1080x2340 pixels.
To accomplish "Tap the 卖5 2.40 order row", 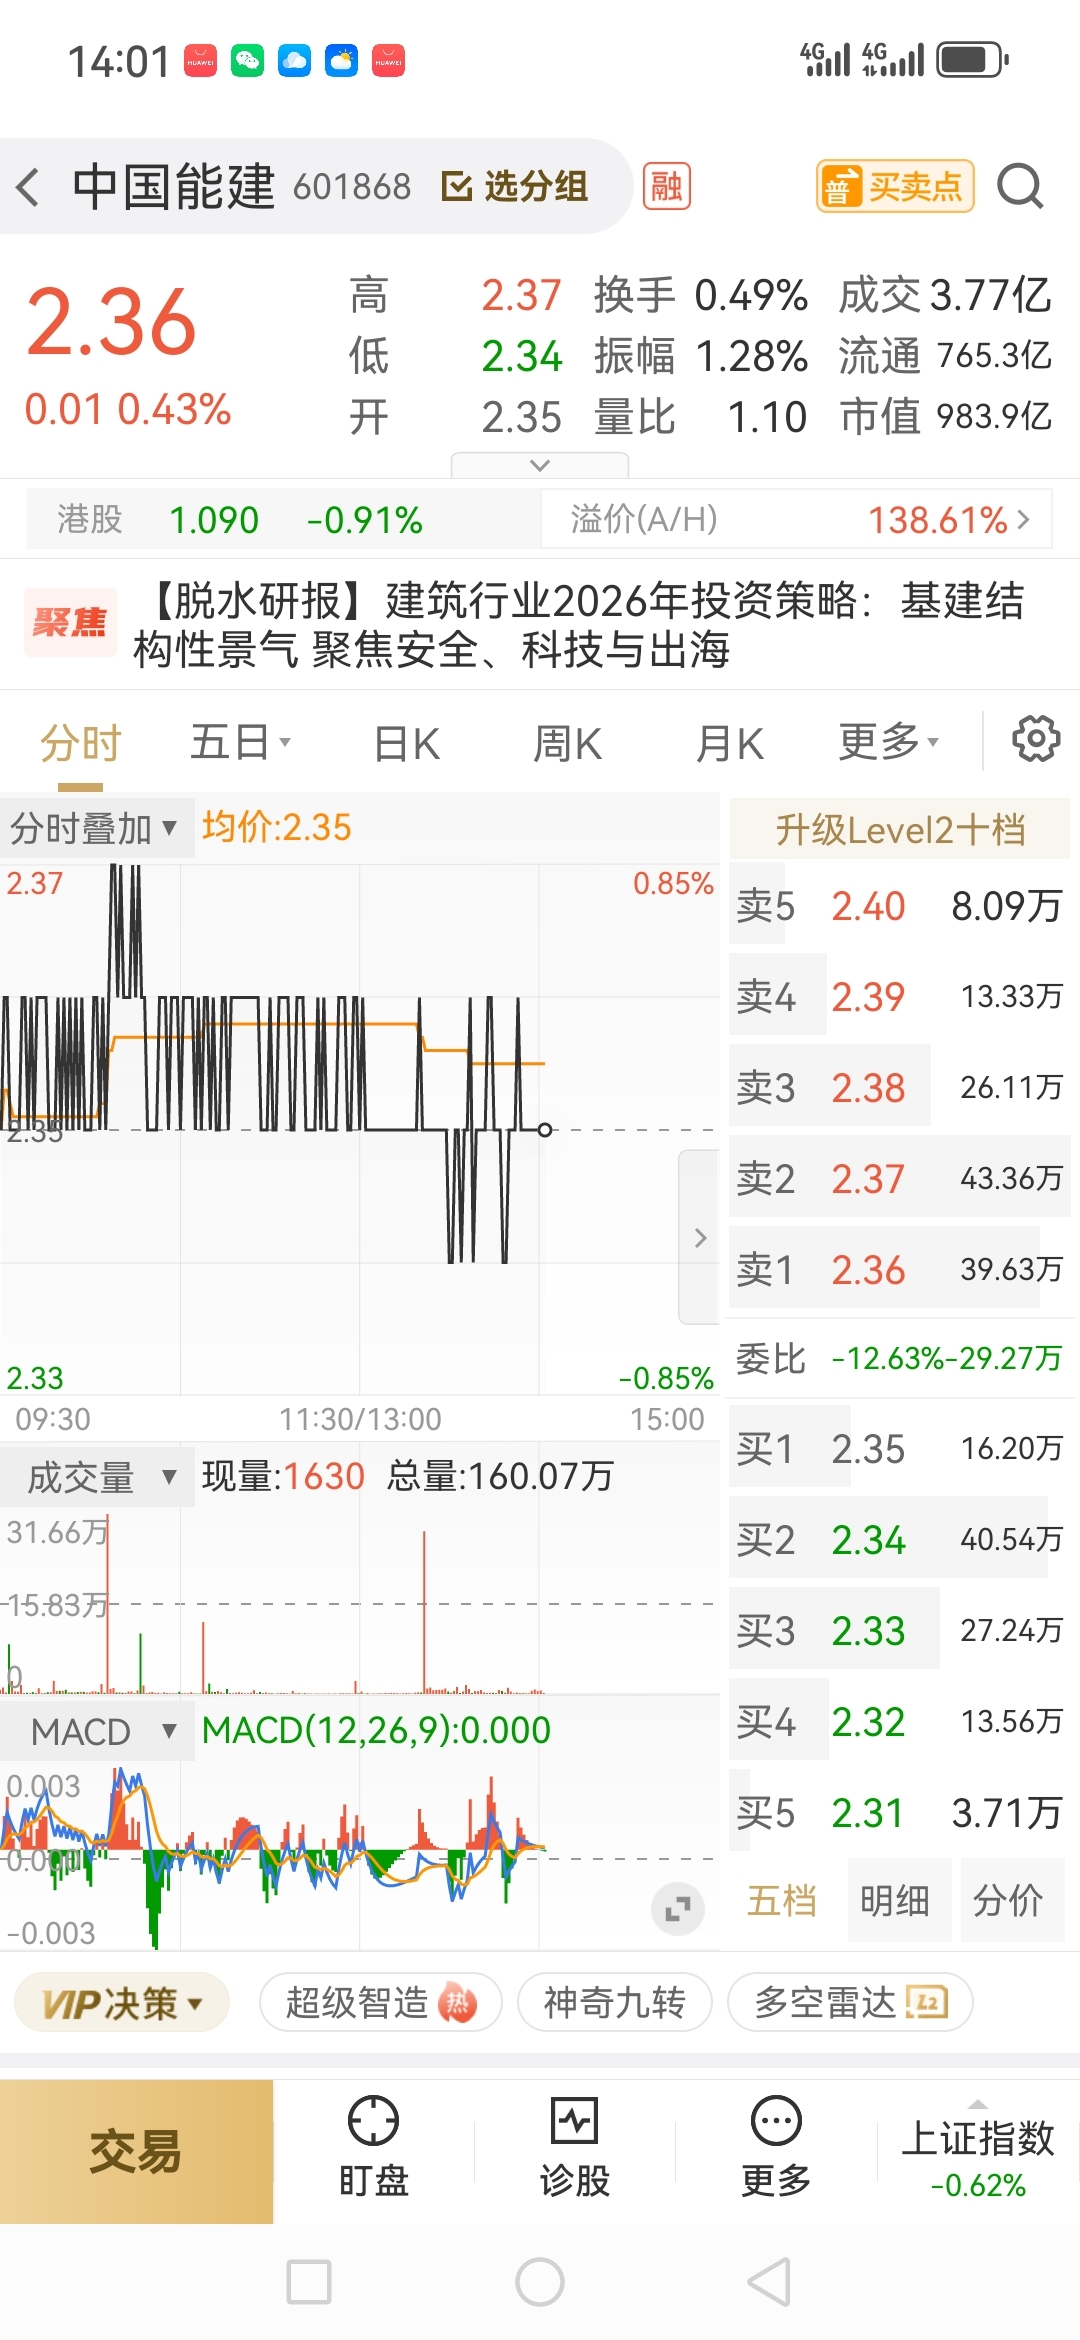I will pos(900,905).
